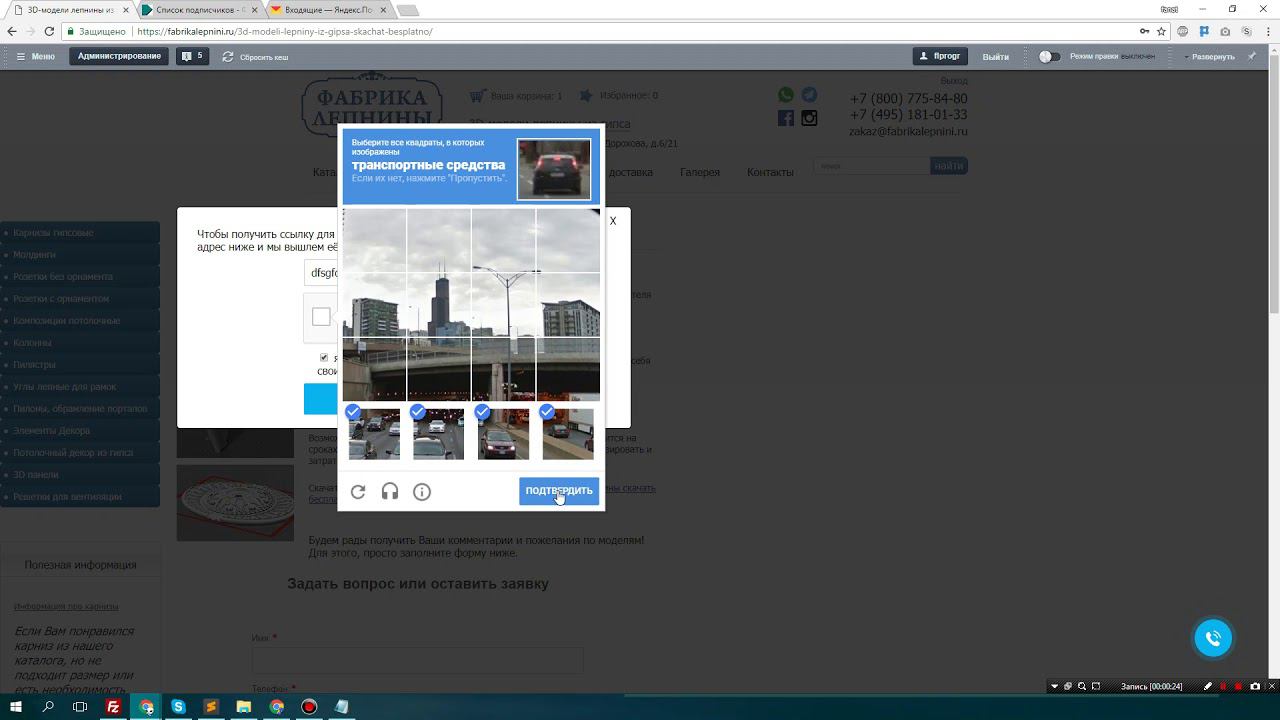This screenshot has width=1280, height=720.
Task: Open the ABP adblock extension
Action: click(x=1183, y=31)
